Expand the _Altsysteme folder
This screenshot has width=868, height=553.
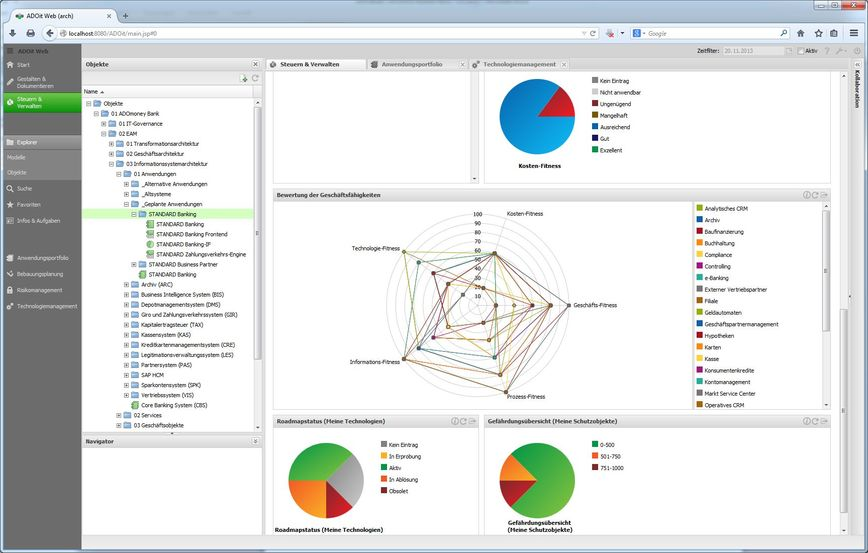click(x=126, y=194)
